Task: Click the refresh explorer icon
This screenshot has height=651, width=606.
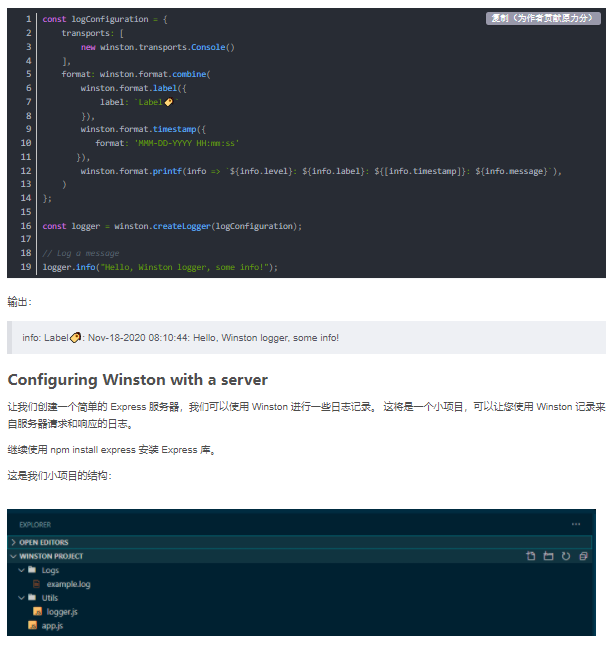Action: point(566,556)
